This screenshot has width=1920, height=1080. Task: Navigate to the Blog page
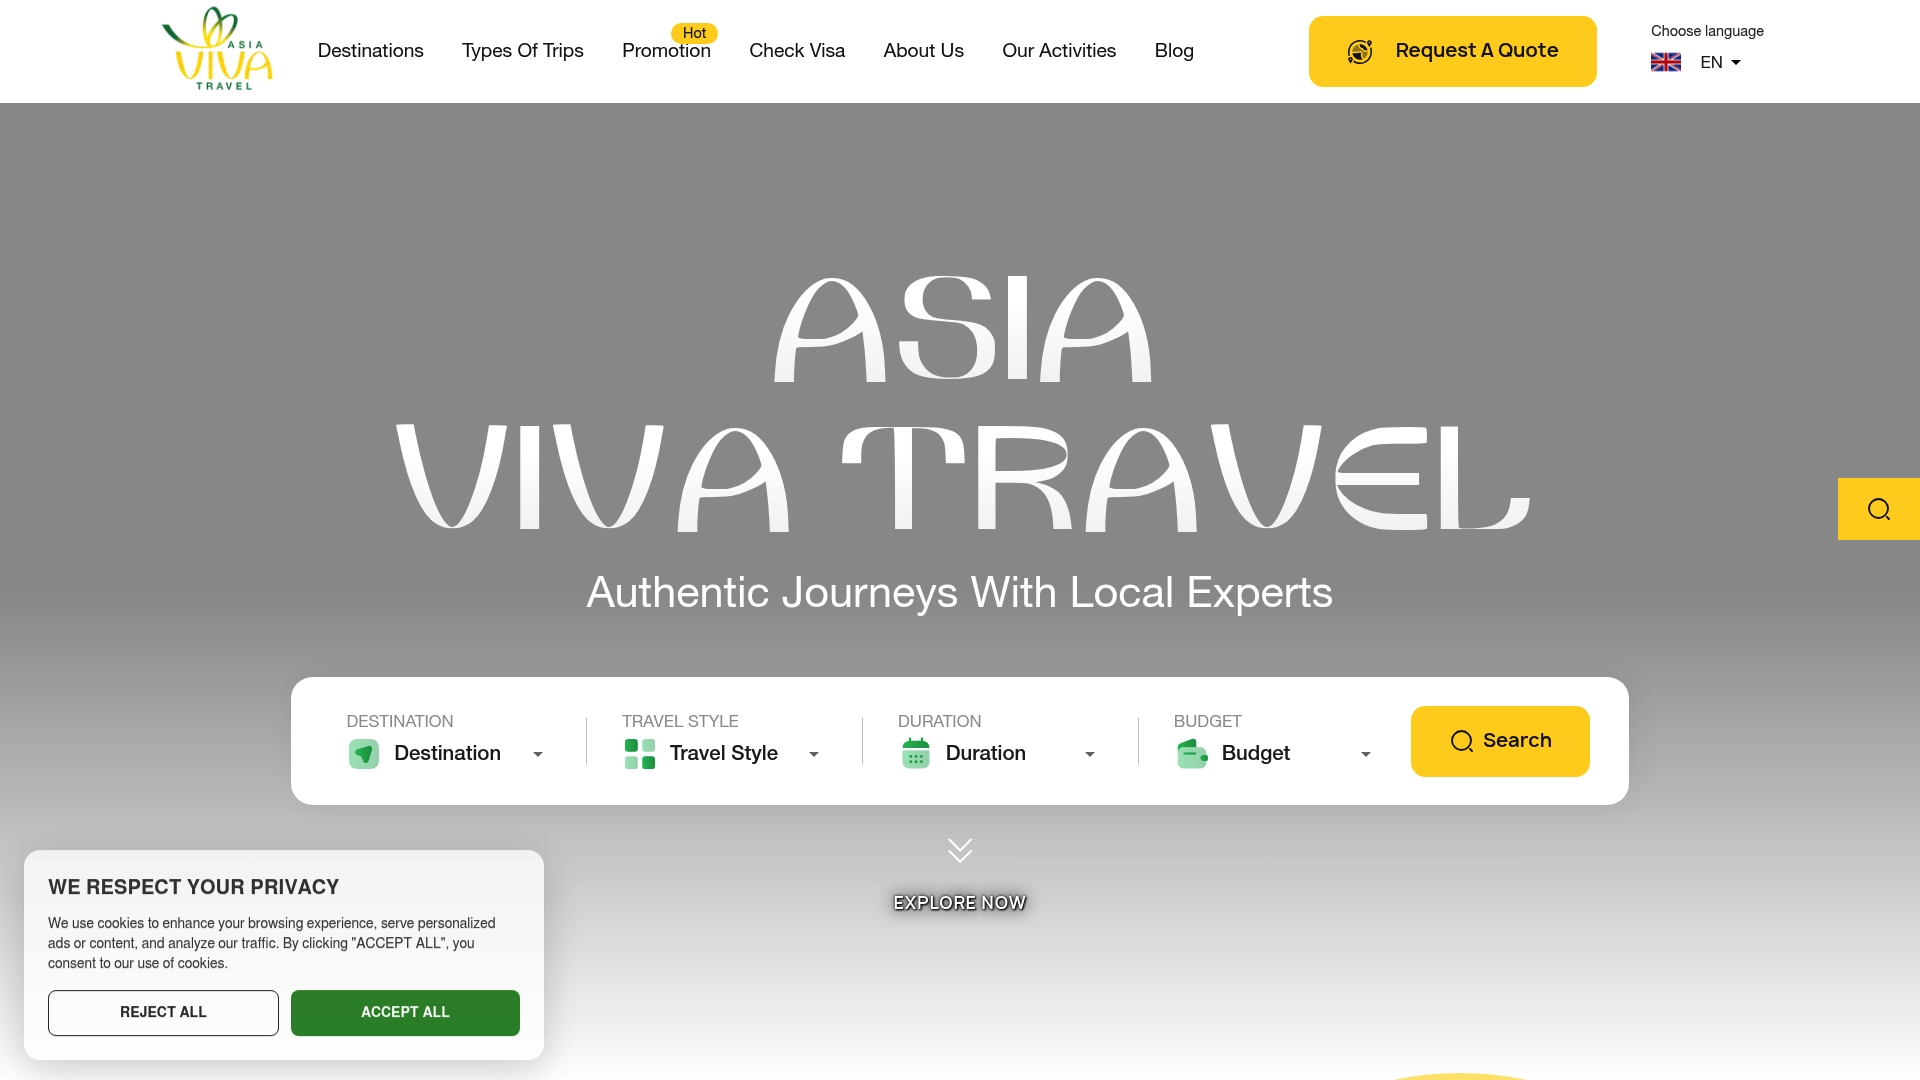tap(1174, 50)
